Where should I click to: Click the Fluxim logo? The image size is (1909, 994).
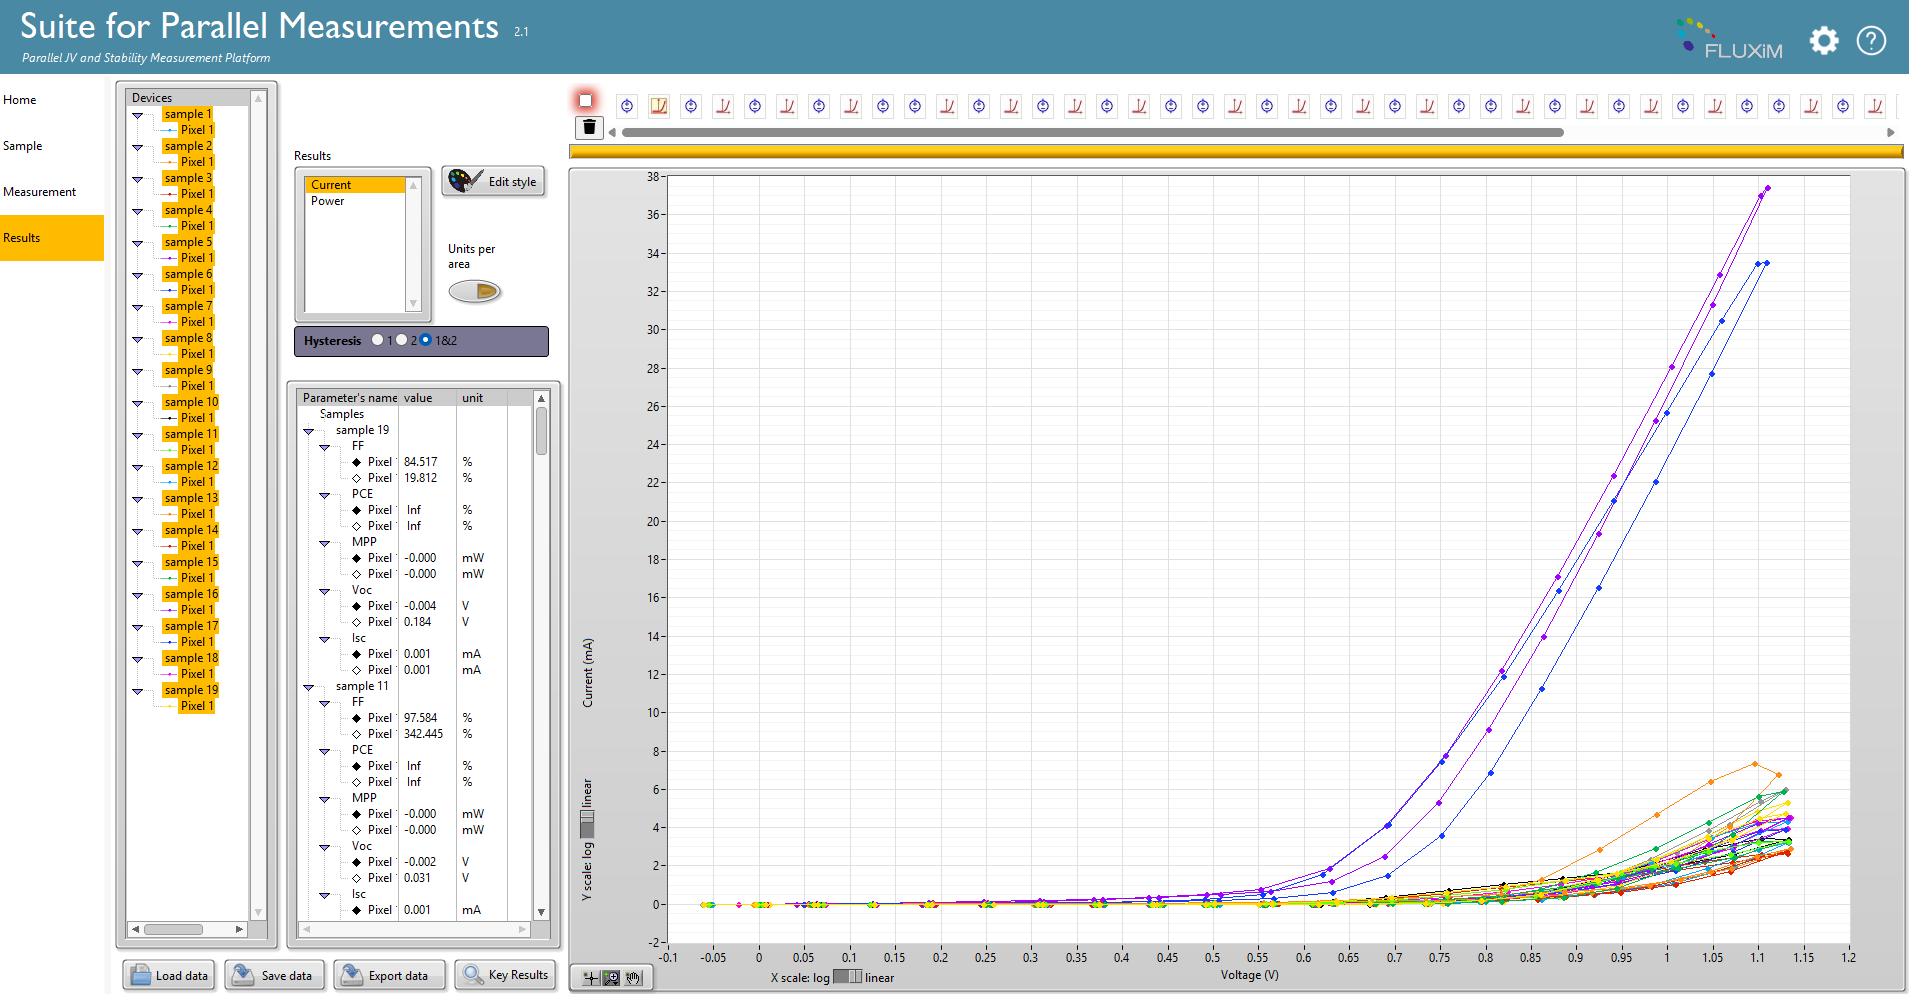(x=1730, y=40)
